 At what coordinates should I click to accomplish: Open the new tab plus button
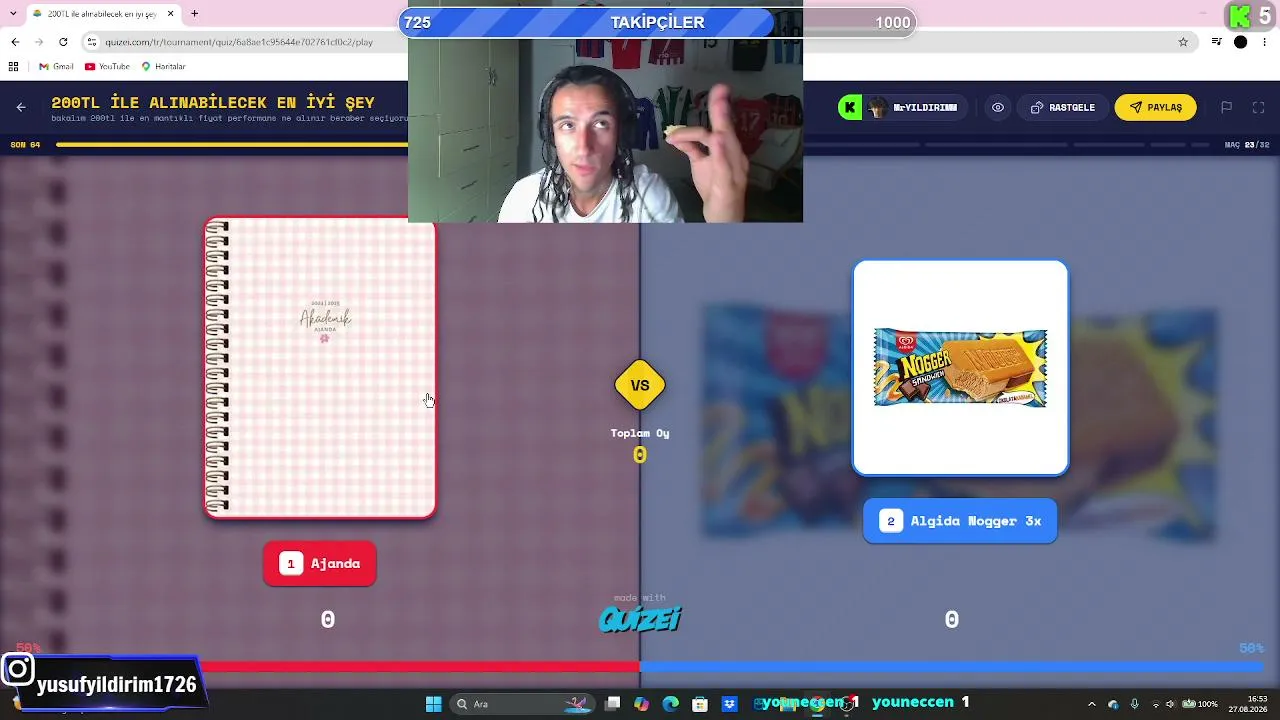click(x=194, y=13)
